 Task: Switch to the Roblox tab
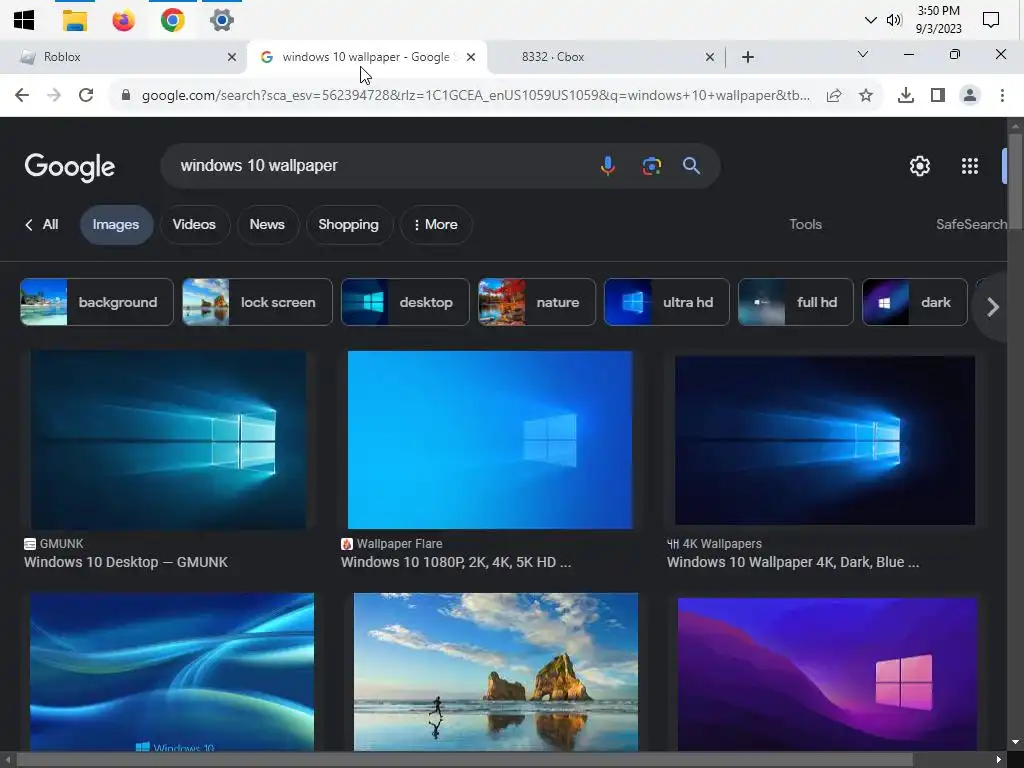coord(124,57)
